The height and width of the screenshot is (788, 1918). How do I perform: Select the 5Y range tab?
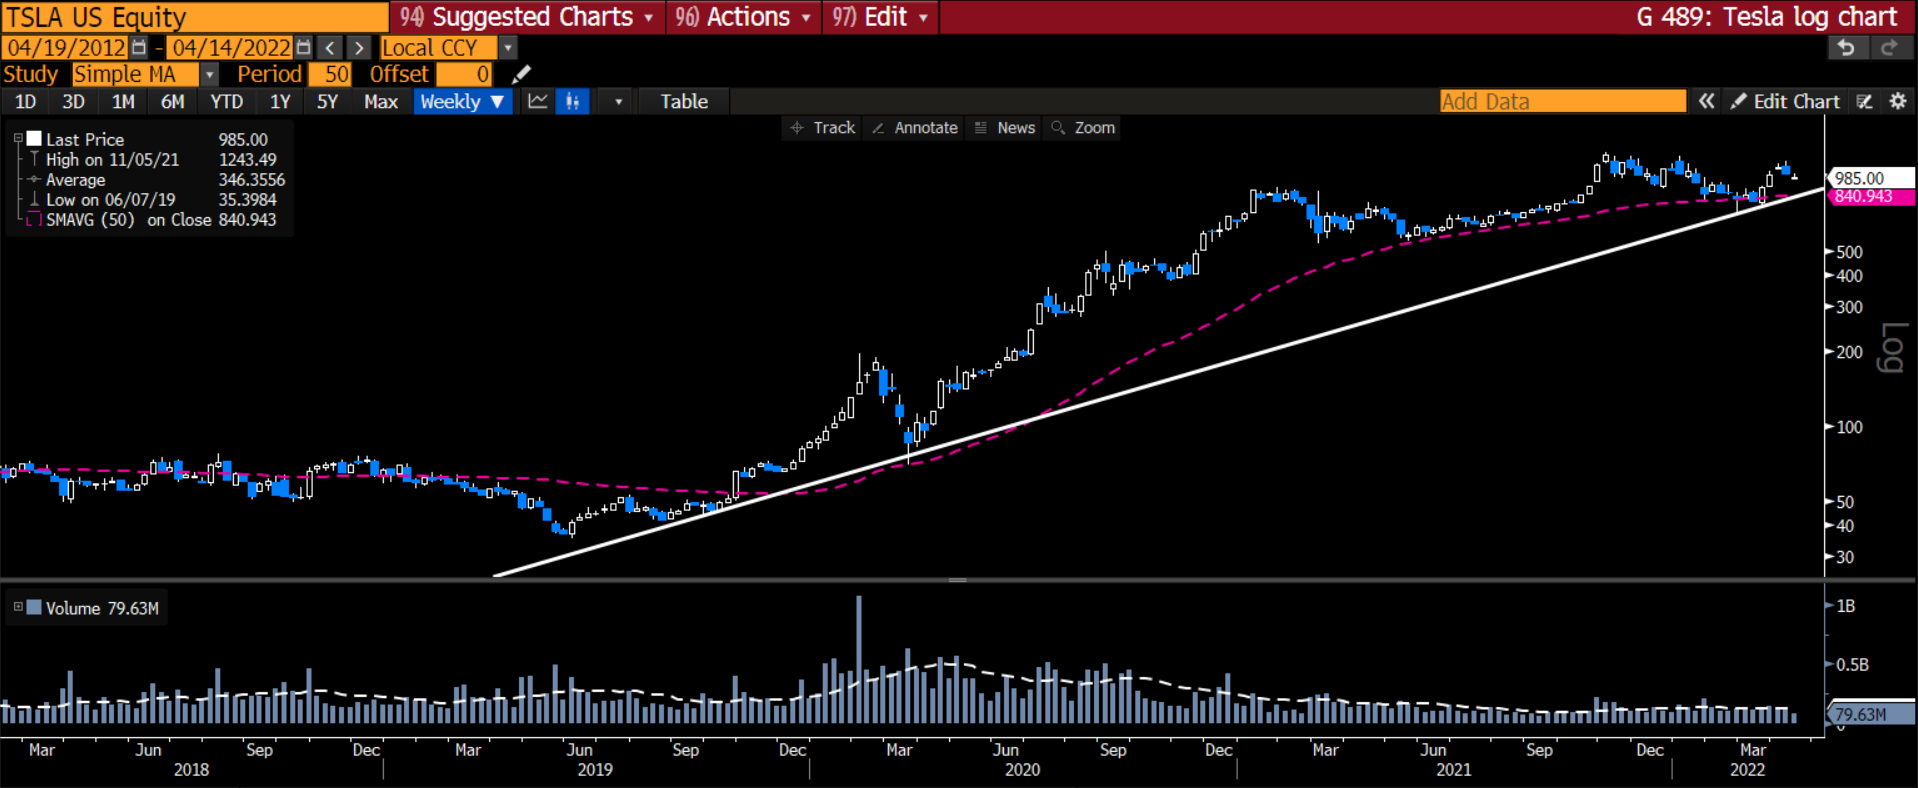(327, 101)
